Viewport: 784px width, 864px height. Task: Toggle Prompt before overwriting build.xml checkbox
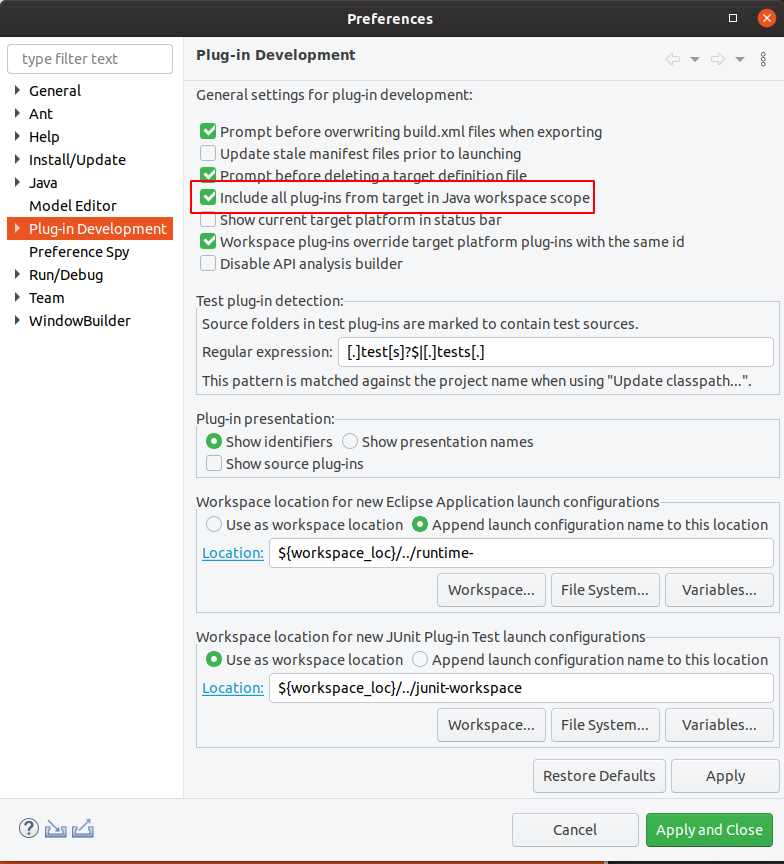tap(208, 131)
